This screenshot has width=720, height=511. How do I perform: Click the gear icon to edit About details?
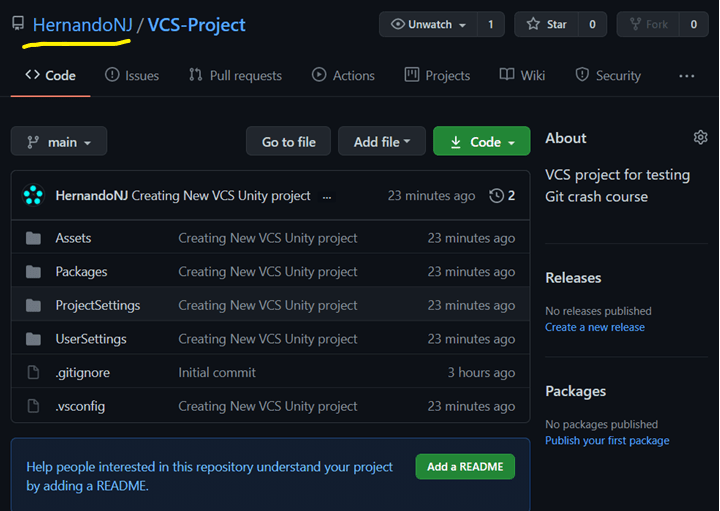point(700,137)
